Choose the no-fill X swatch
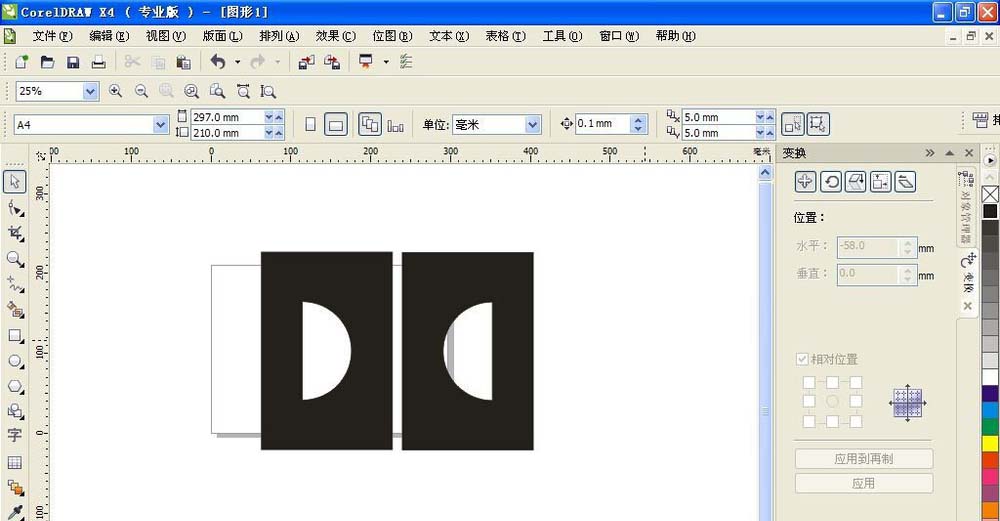 [990, 194]
